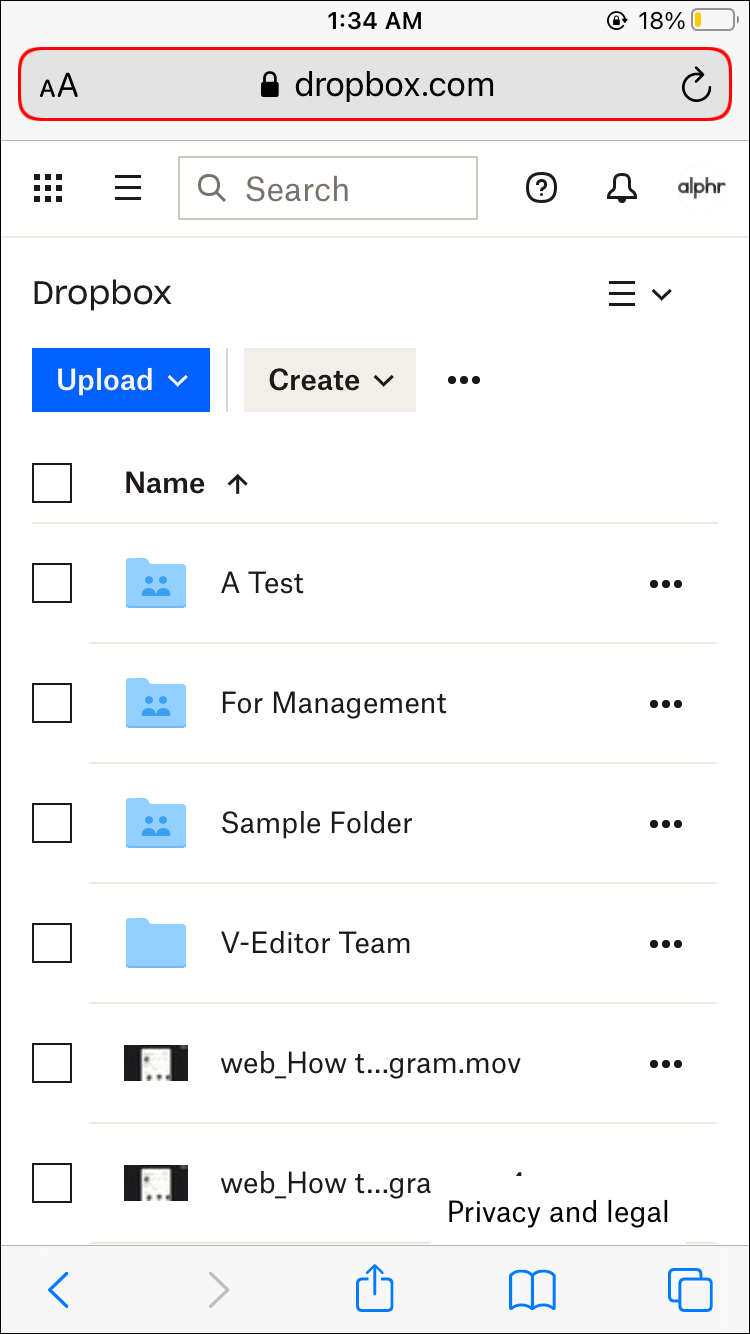The image size is (750, 1334).
Task: Open the Create dropdown menu
Action: point(330,380)
